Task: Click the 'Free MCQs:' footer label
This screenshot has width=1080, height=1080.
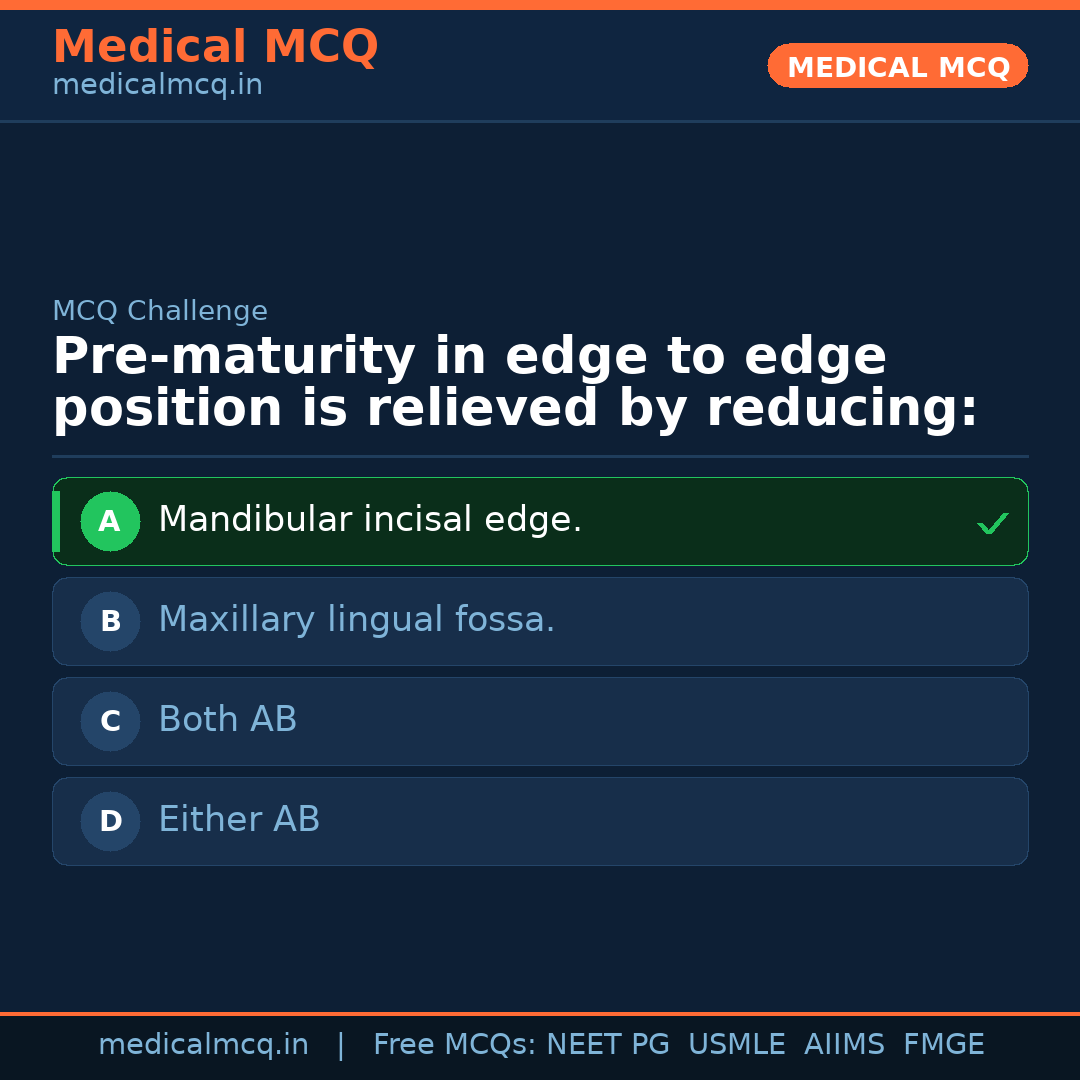Action: [455, 1045]
